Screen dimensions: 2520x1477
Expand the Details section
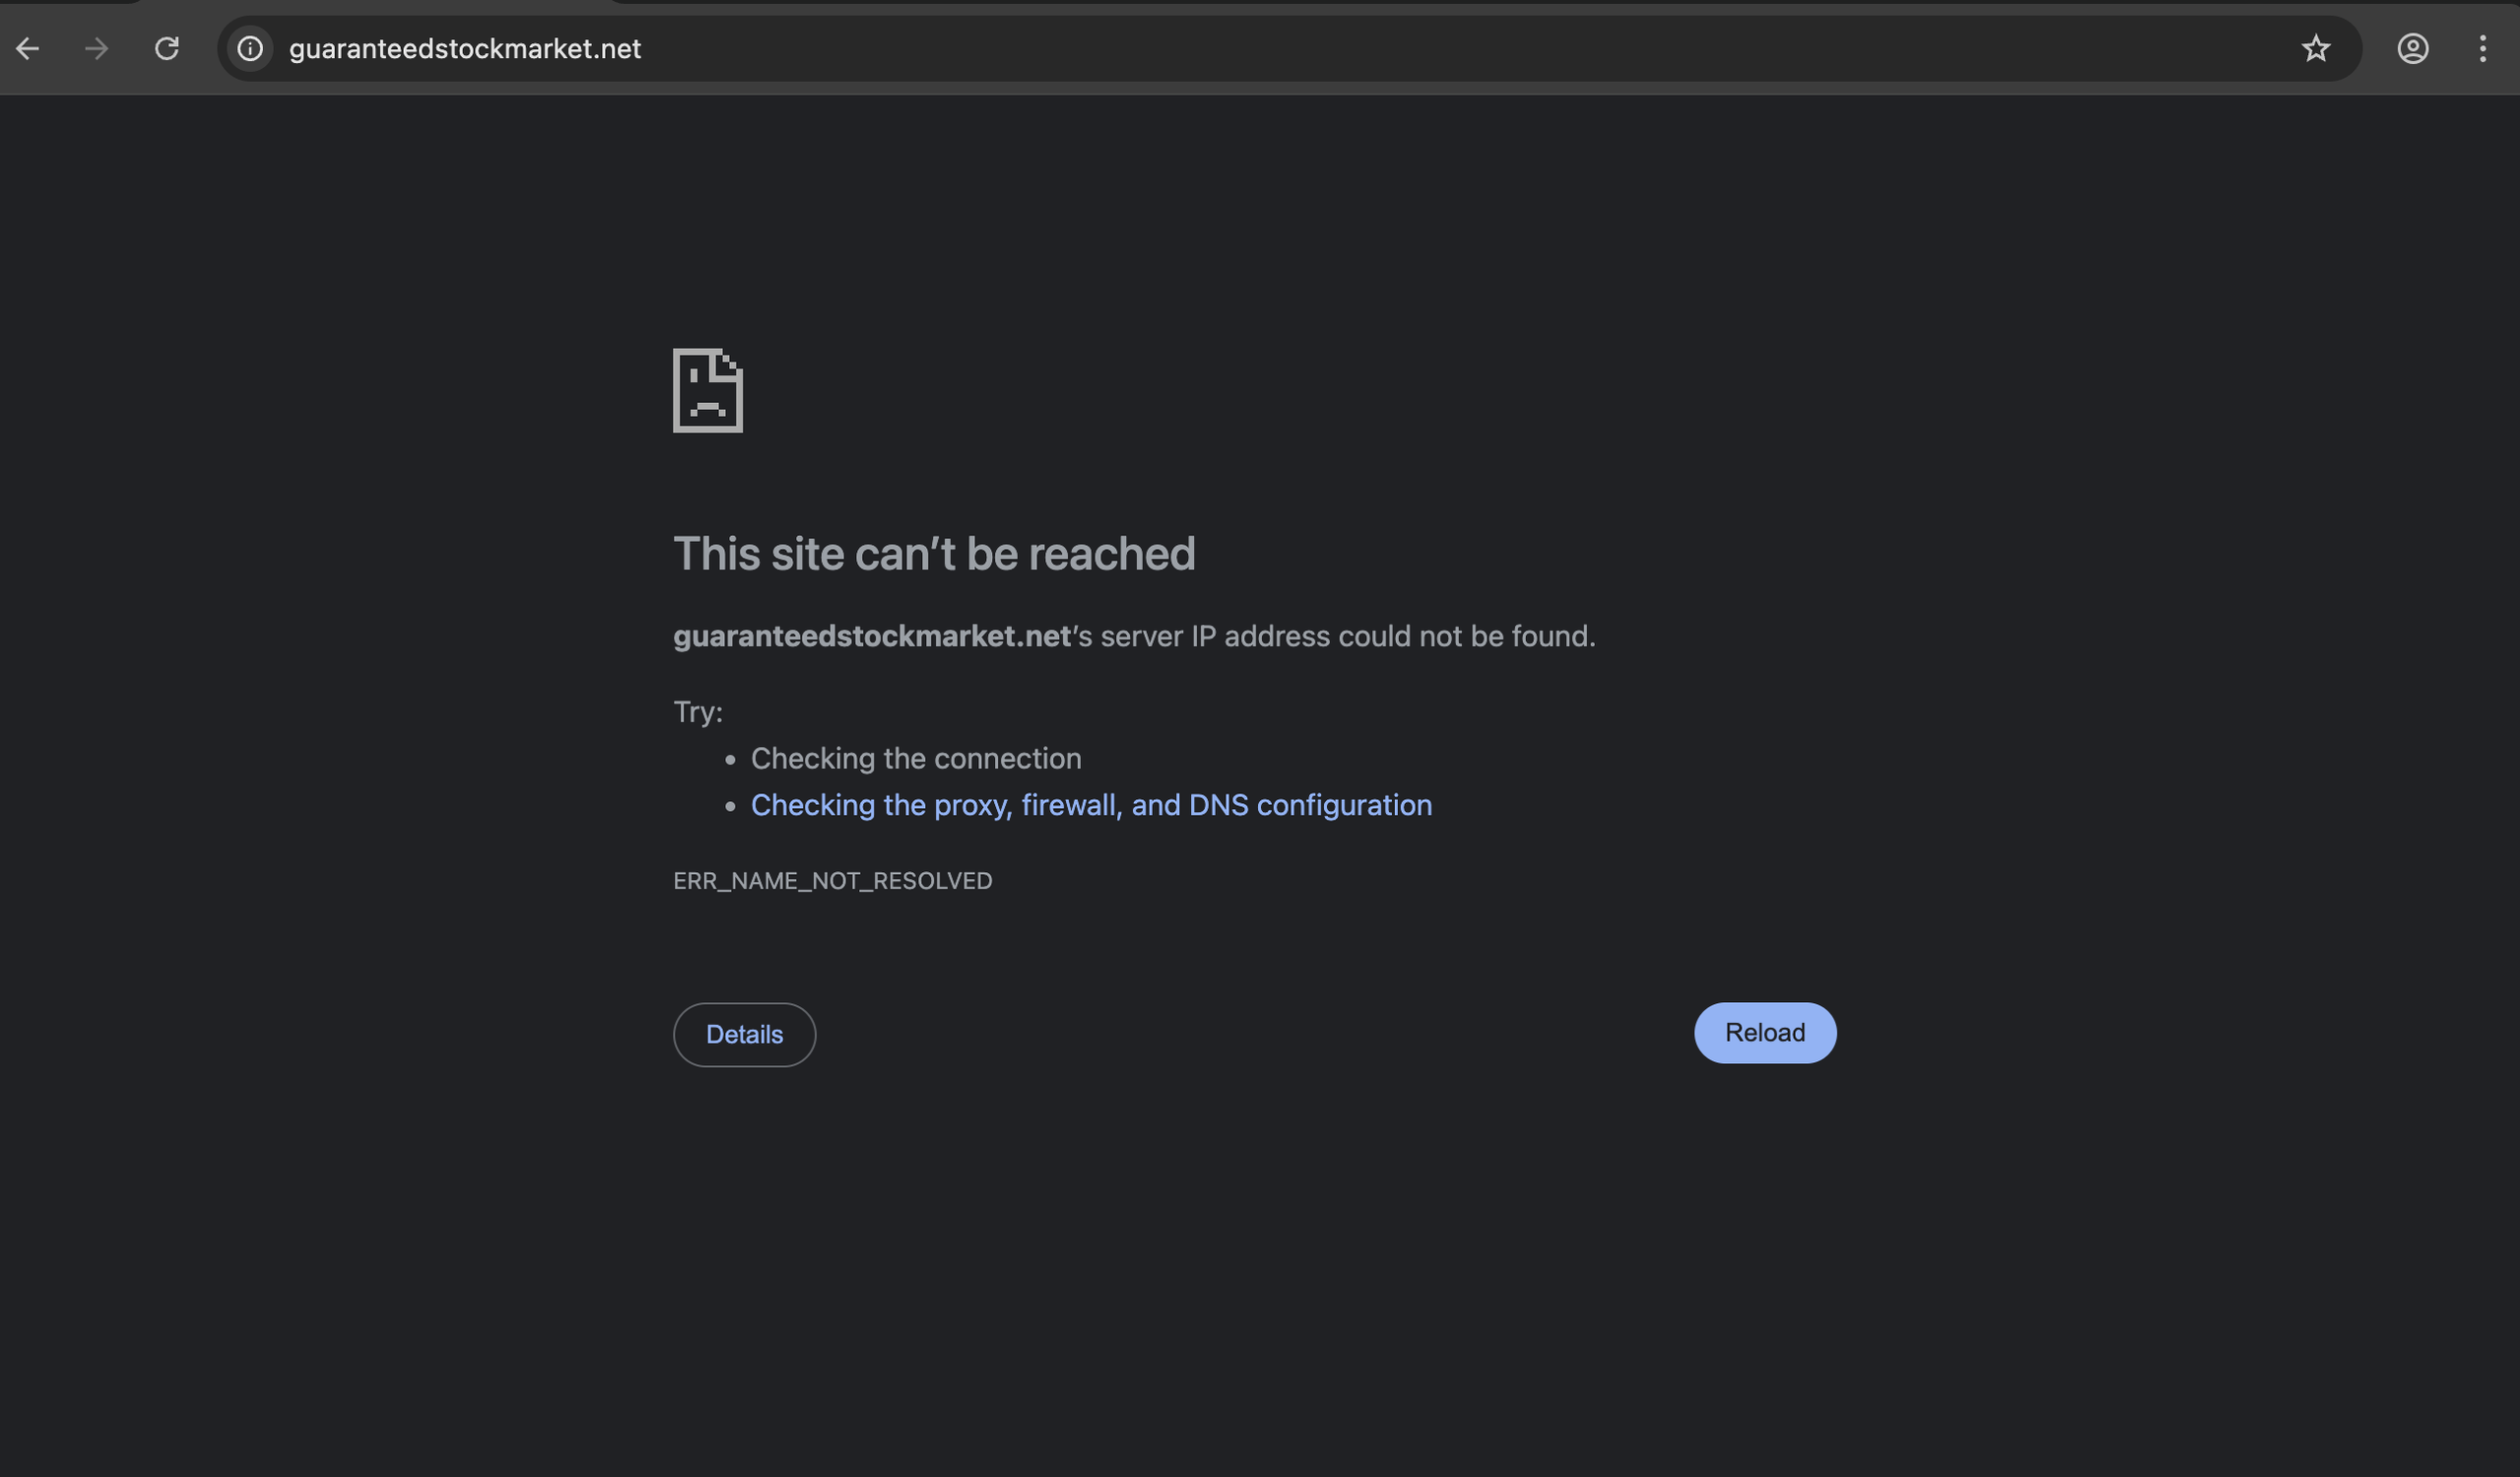coord(744,1034)
